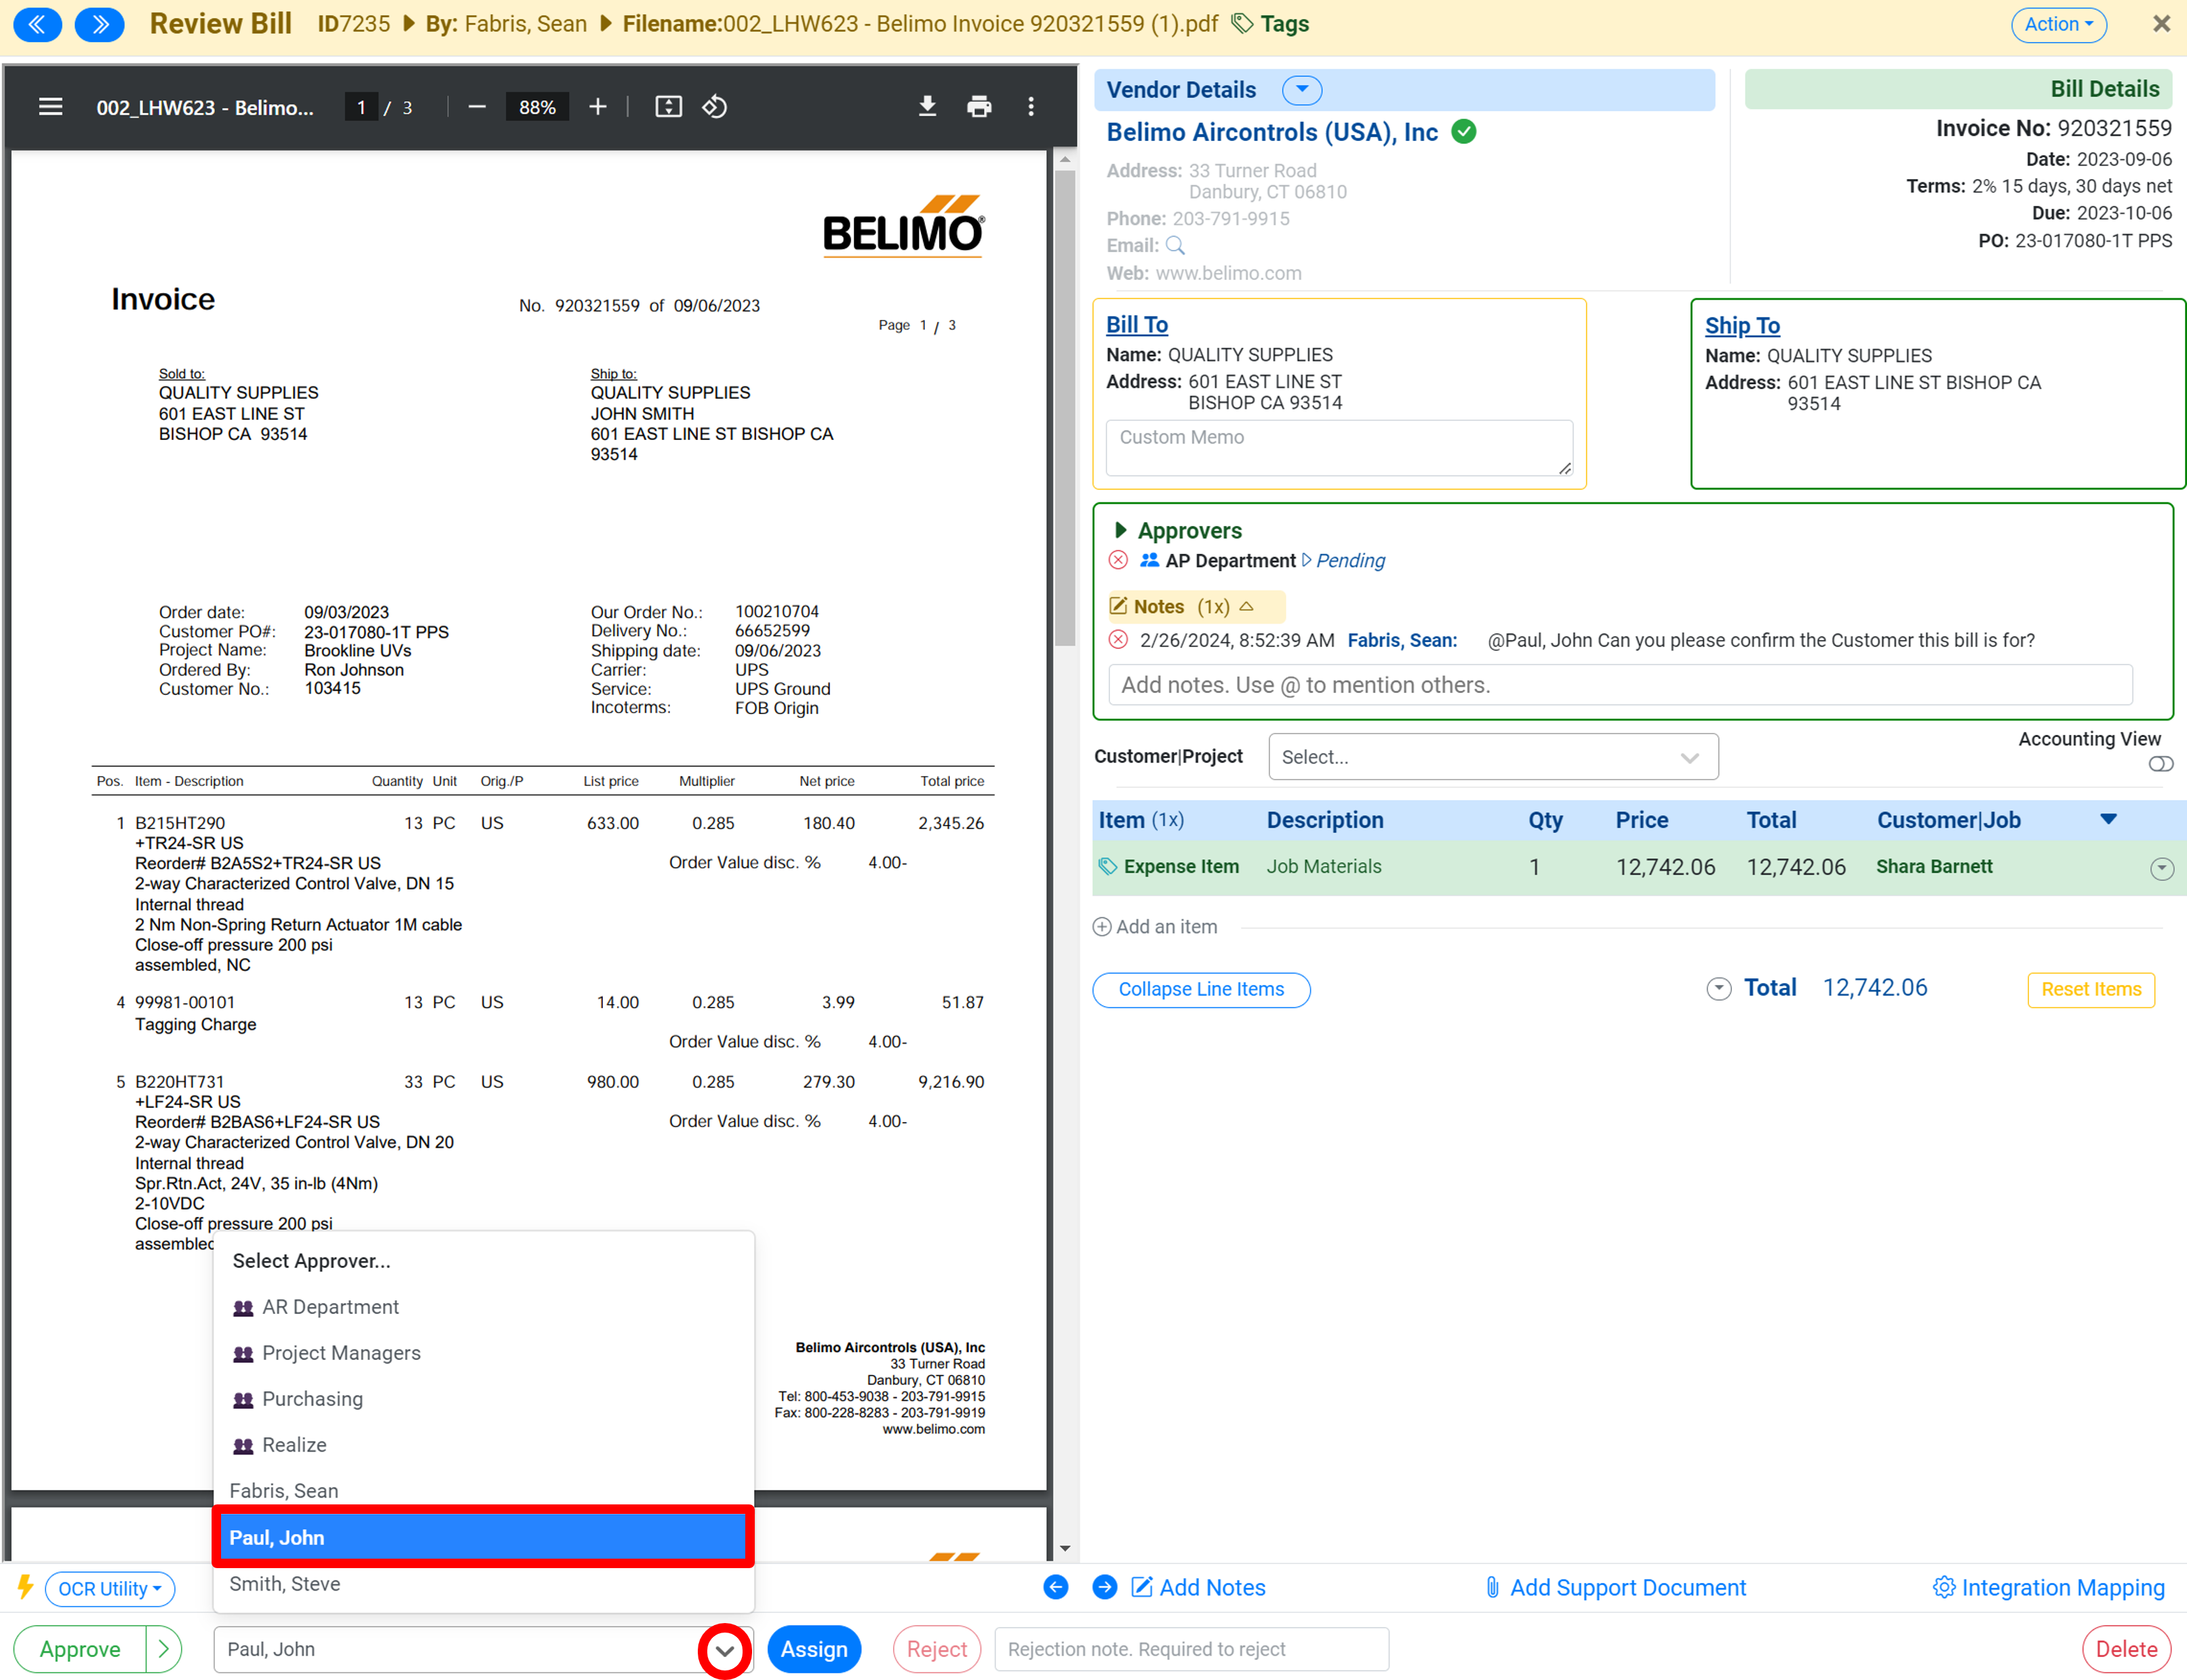Open the PDF viewer sidebar menu
This screenshot has width=2187, height=1680.
click(x=50, y=107)
